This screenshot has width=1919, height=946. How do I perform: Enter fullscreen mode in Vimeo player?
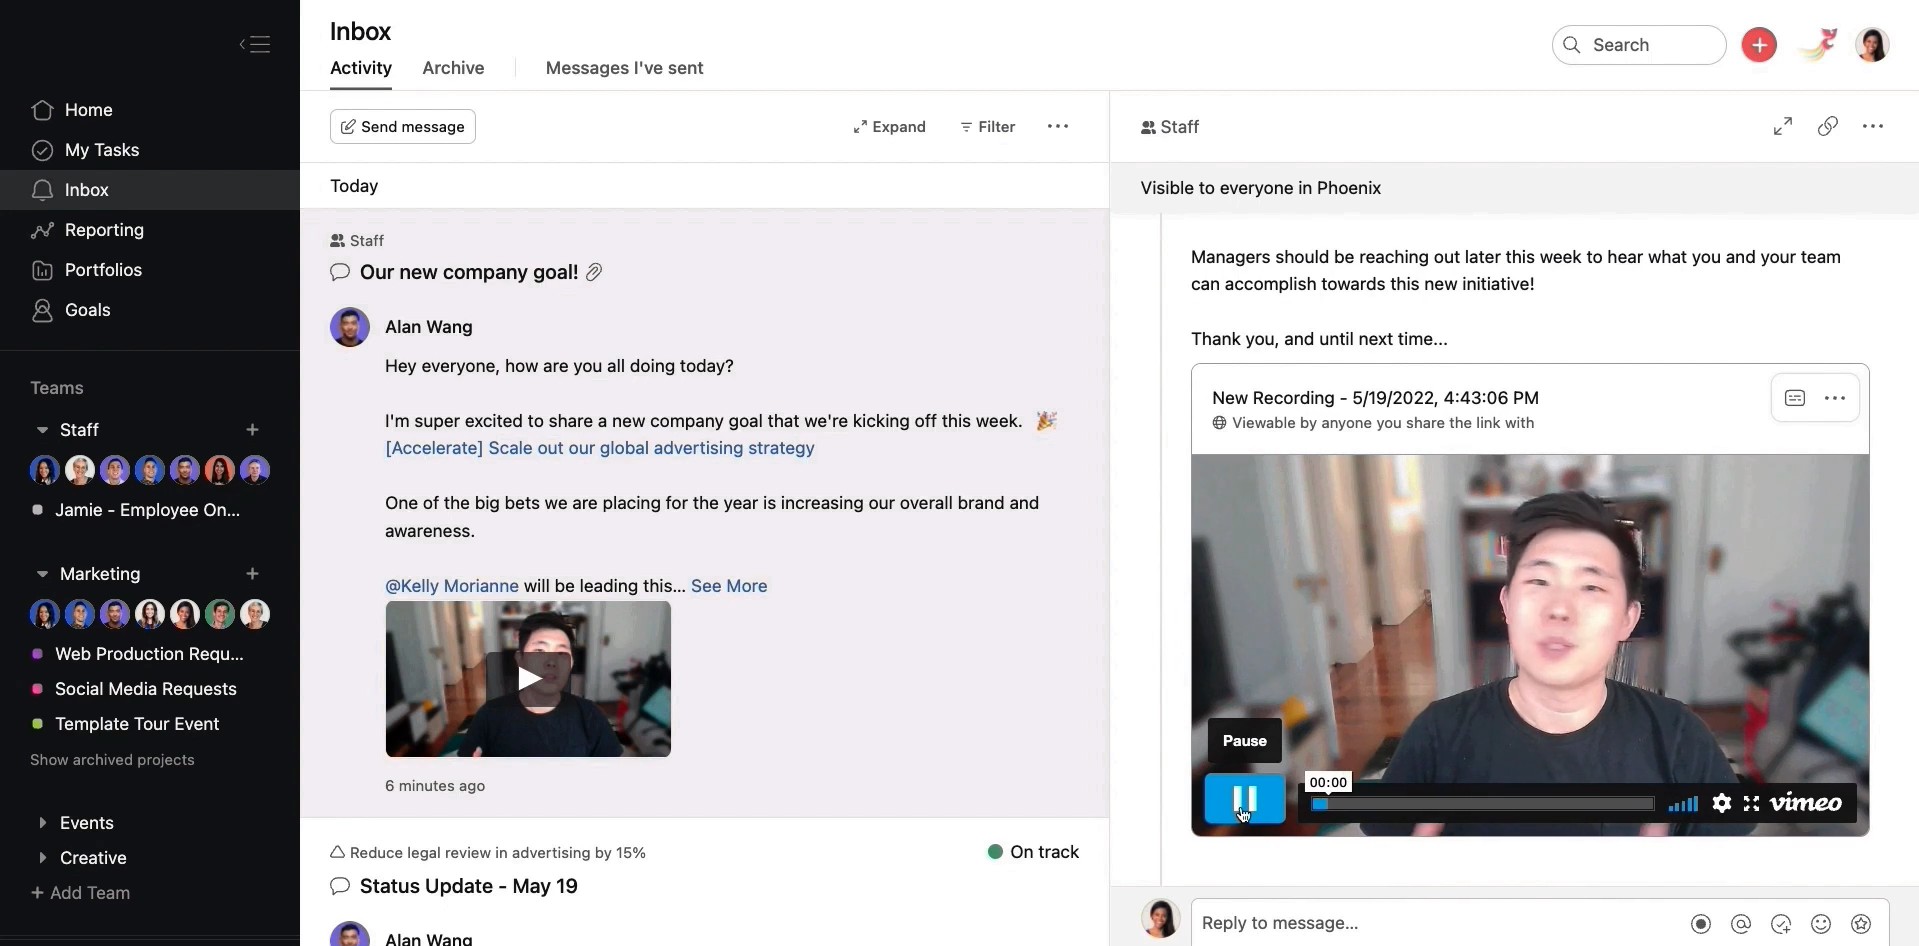pyautogui.click(x=1751, y=803)
